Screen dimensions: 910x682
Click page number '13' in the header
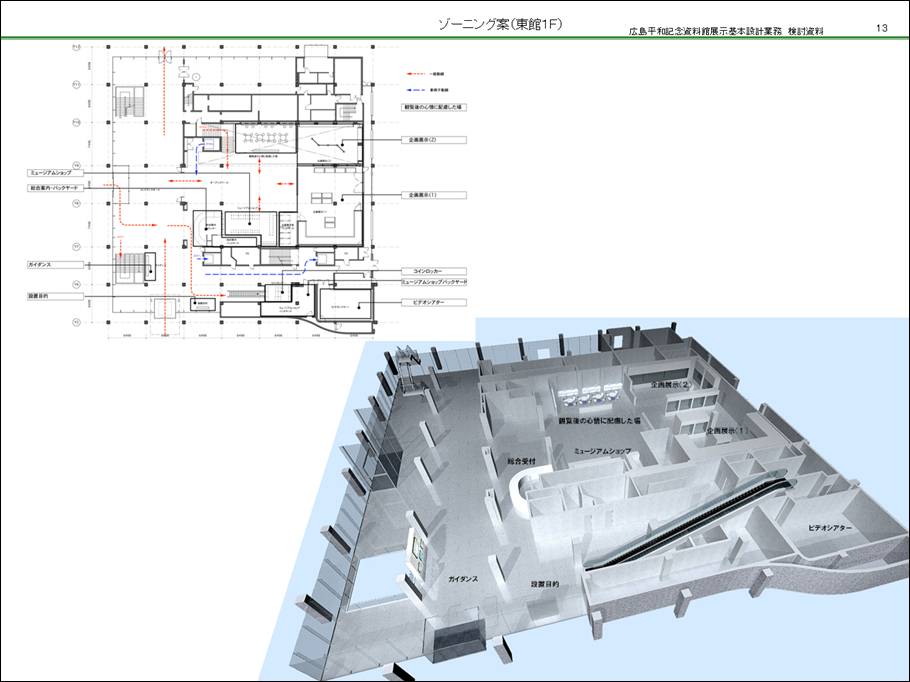tap(882, 28)
